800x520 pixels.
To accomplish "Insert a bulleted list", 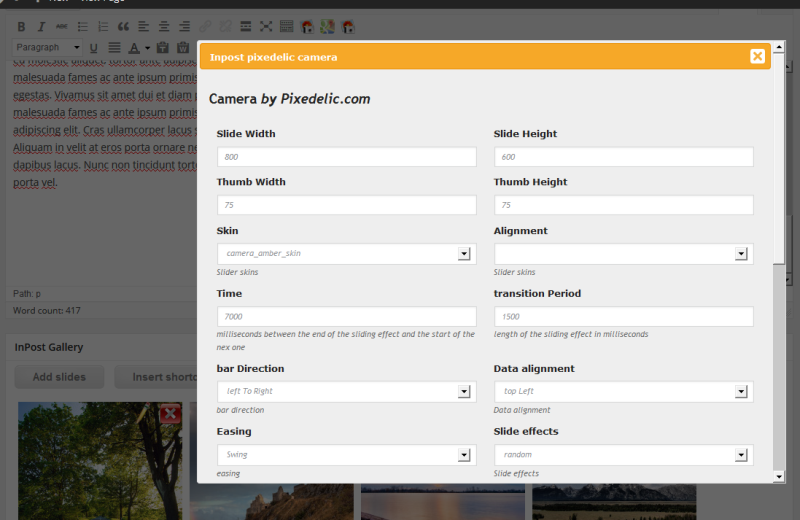I will pos(82,27).
